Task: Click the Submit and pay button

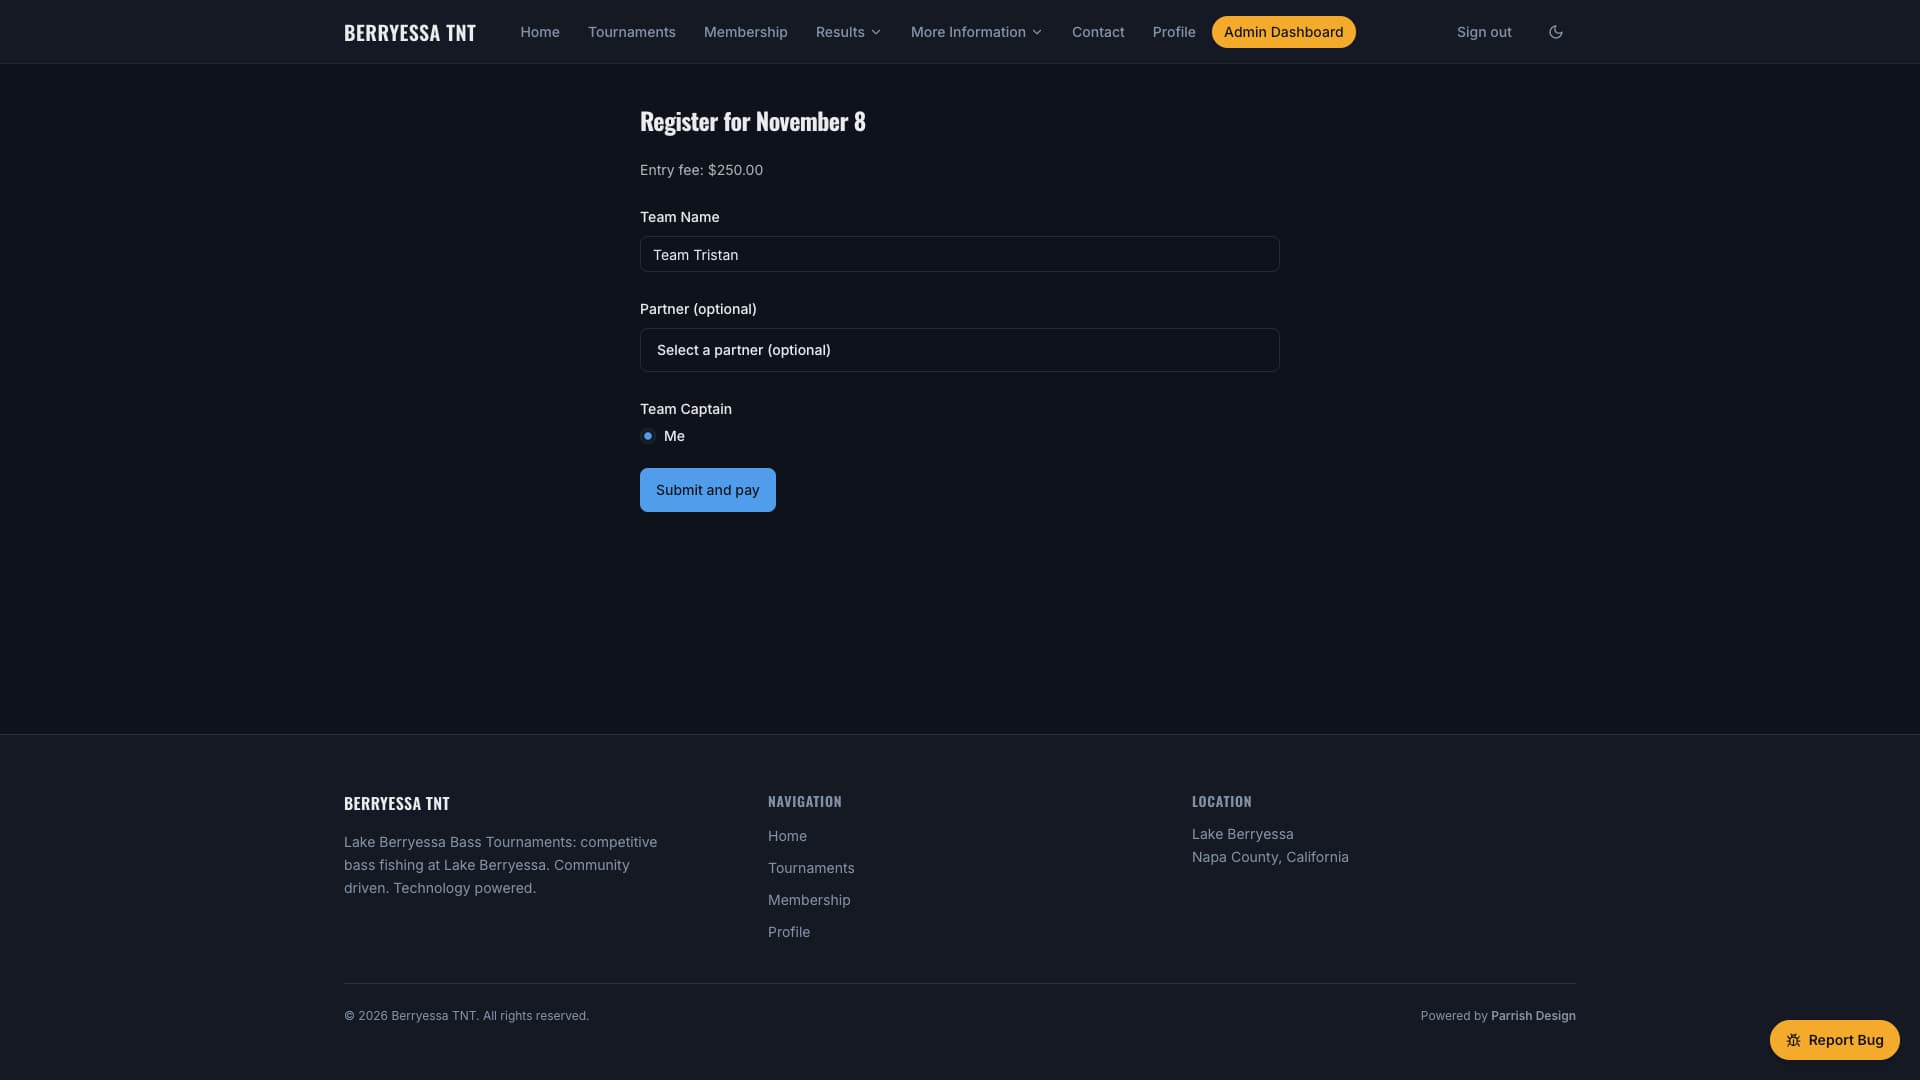Action: pyautogui.click(x=708, y=490)
